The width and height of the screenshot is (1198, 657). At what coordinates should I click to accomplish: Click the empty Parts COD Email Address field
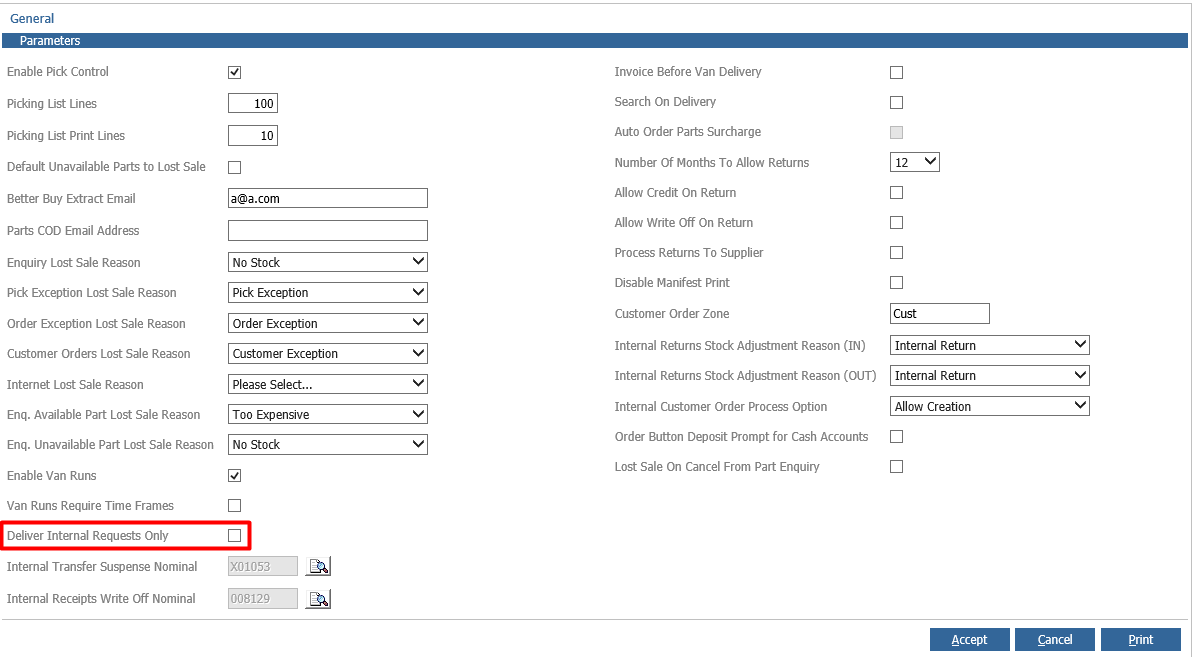(328, 230)
